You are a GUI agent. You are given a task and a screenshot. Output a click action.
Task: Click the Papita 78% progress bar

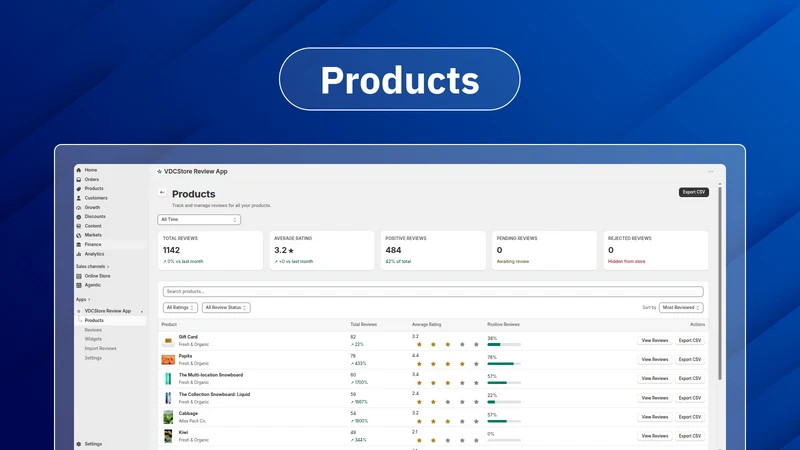[x=504, y=364]
